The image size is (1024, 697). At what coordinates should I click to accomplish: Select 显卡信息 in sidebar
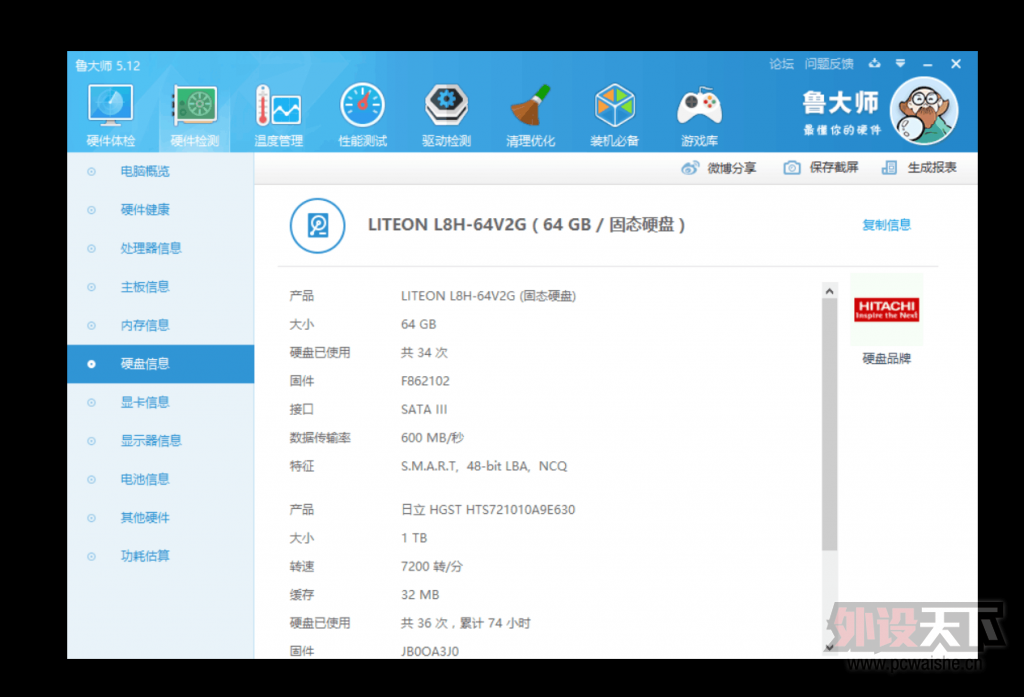[x=161, y=402]
